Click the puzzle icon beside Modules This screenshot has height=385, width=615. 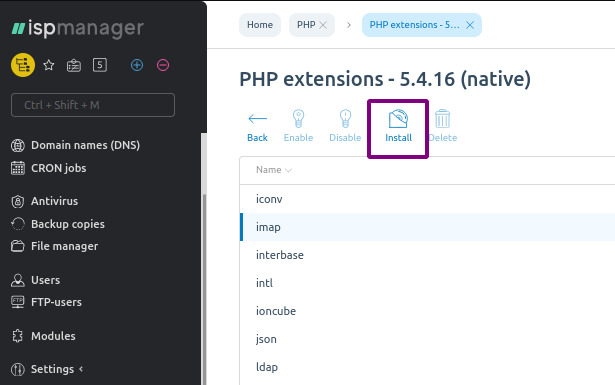[18, 336]
